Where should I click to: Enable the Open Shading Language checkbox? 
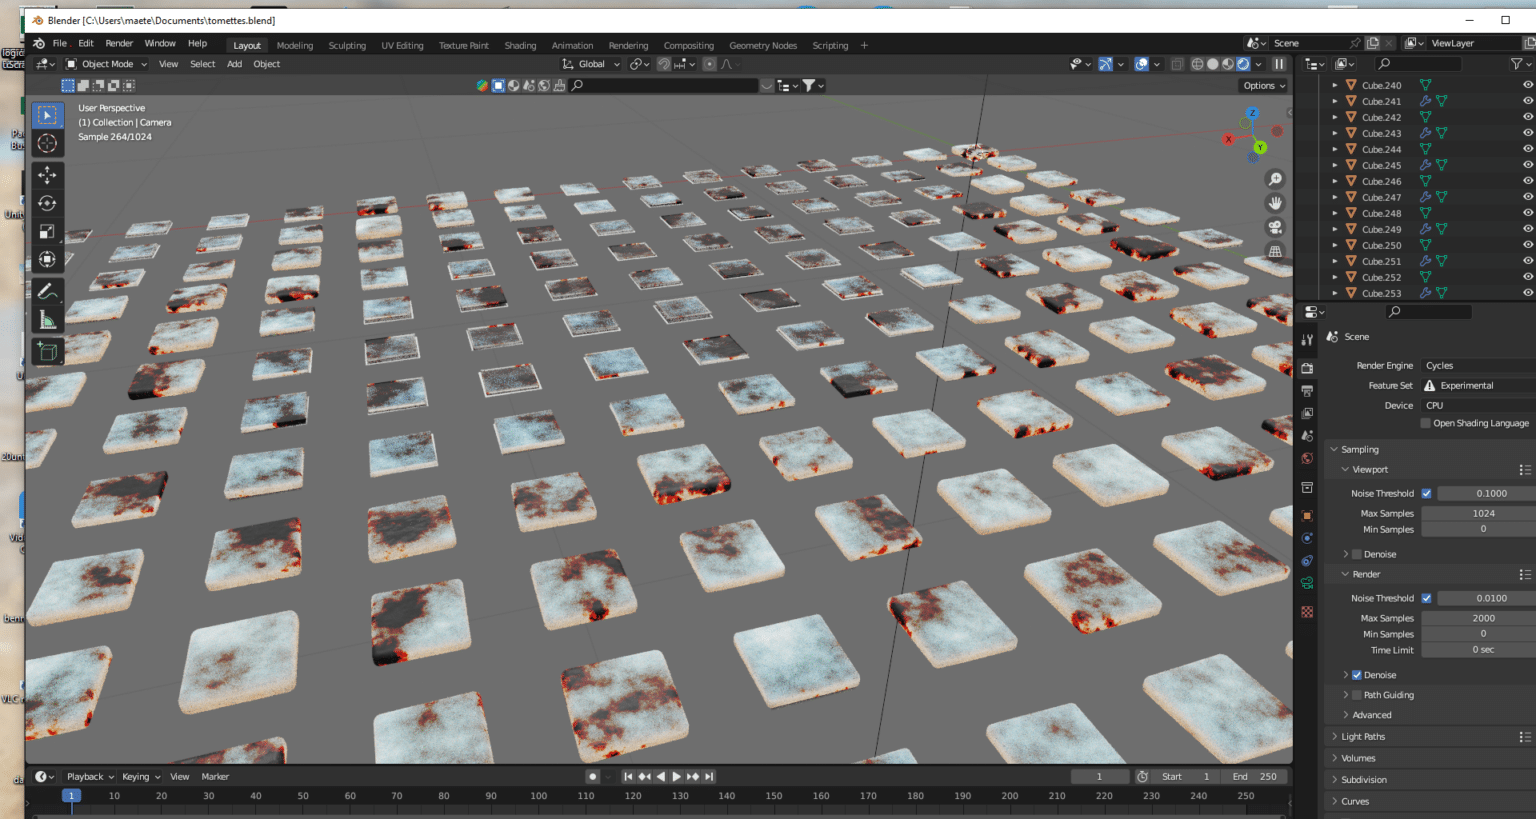1424,422
